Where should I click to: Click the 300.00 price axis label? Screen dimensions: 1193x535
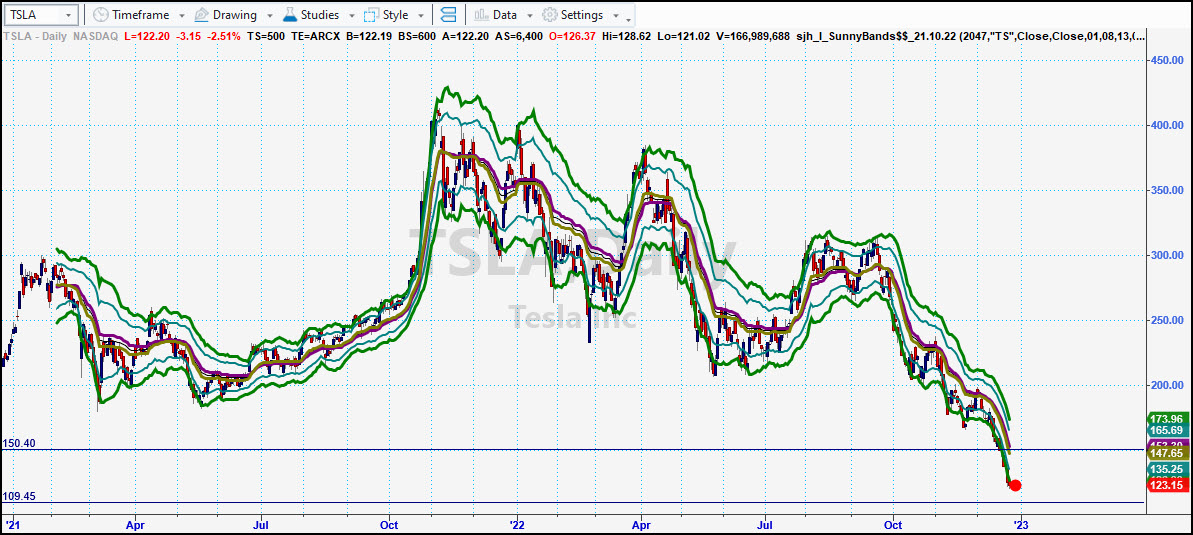[x=1169, y=255]
